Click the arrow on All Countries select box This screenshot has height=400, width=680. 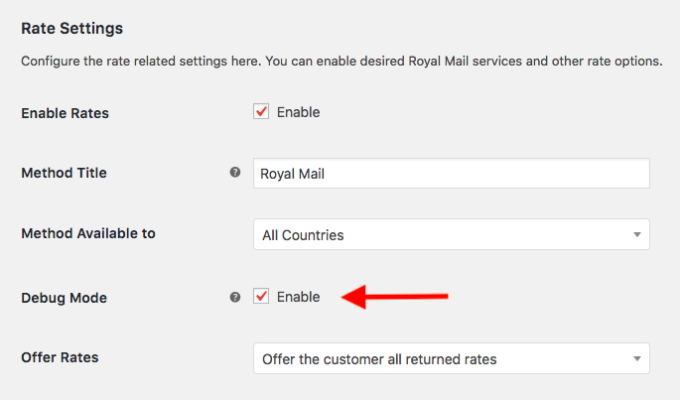tap(637, 235)
